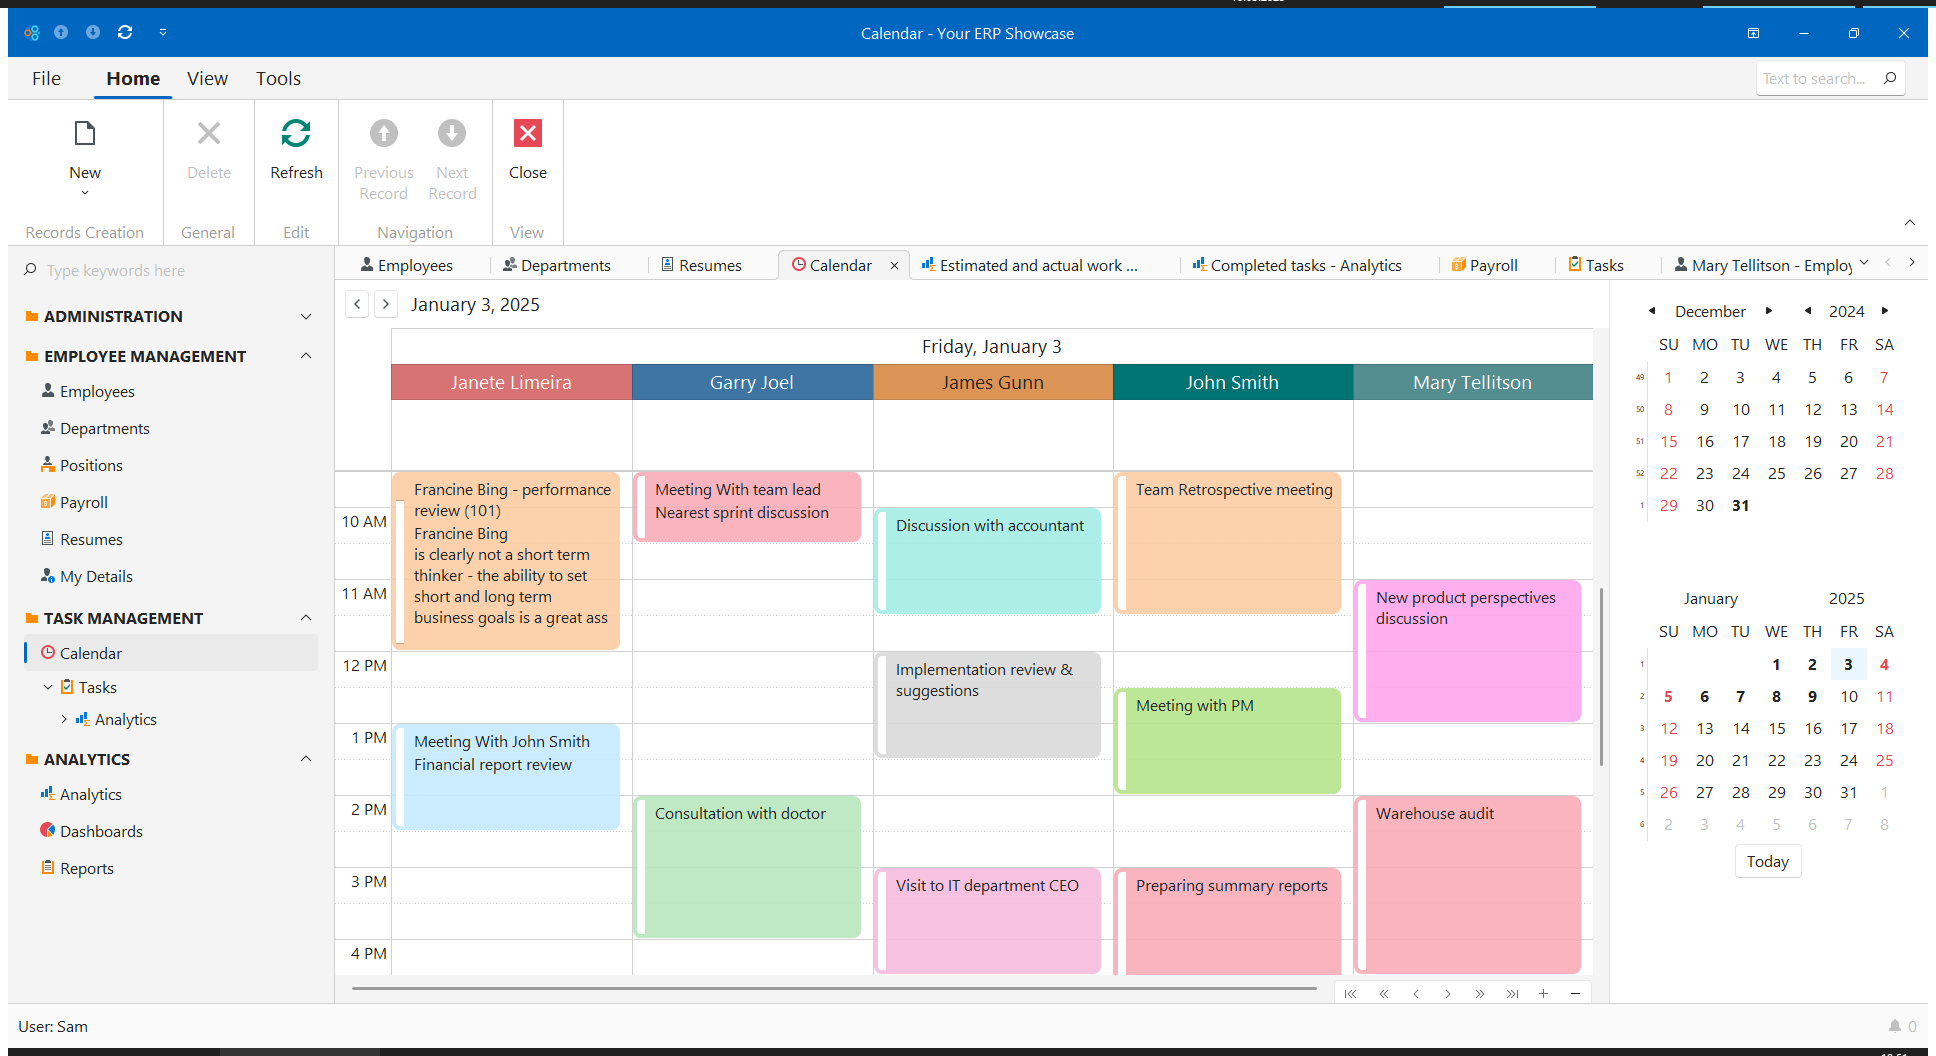Zoom in the calendar with the plus icon

1543,993
